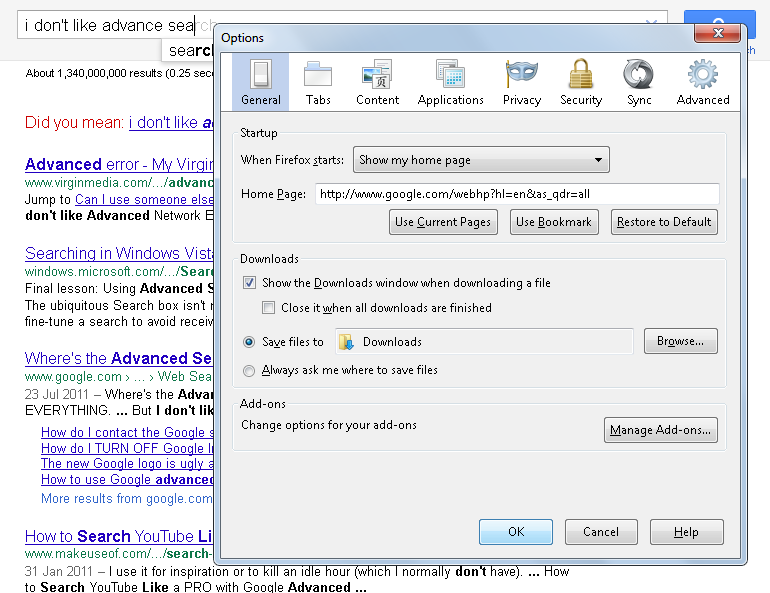Open Help for Options dialog
The height and width of the screenshot is (593, 770).
pos(687,532)
